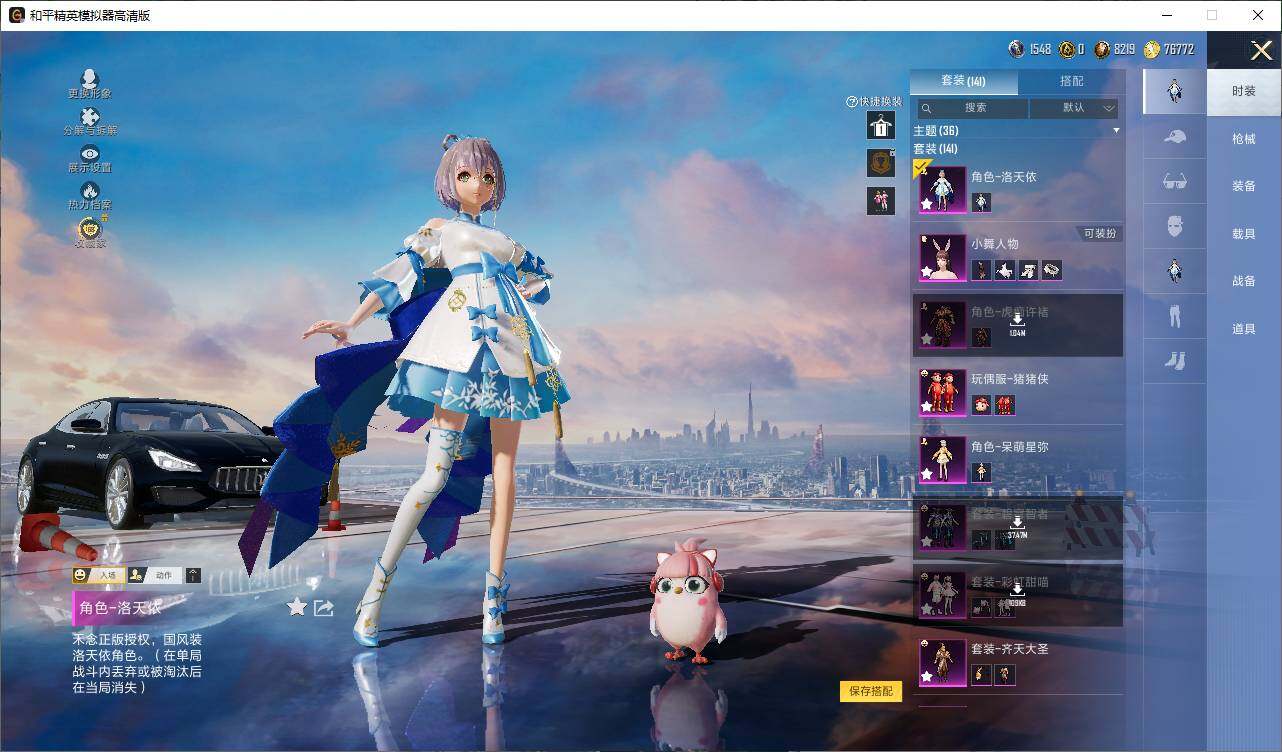This screenshot has width=1282, height=752.
Task: Select the face mask category icon
Action: [x=1175, y=226]
